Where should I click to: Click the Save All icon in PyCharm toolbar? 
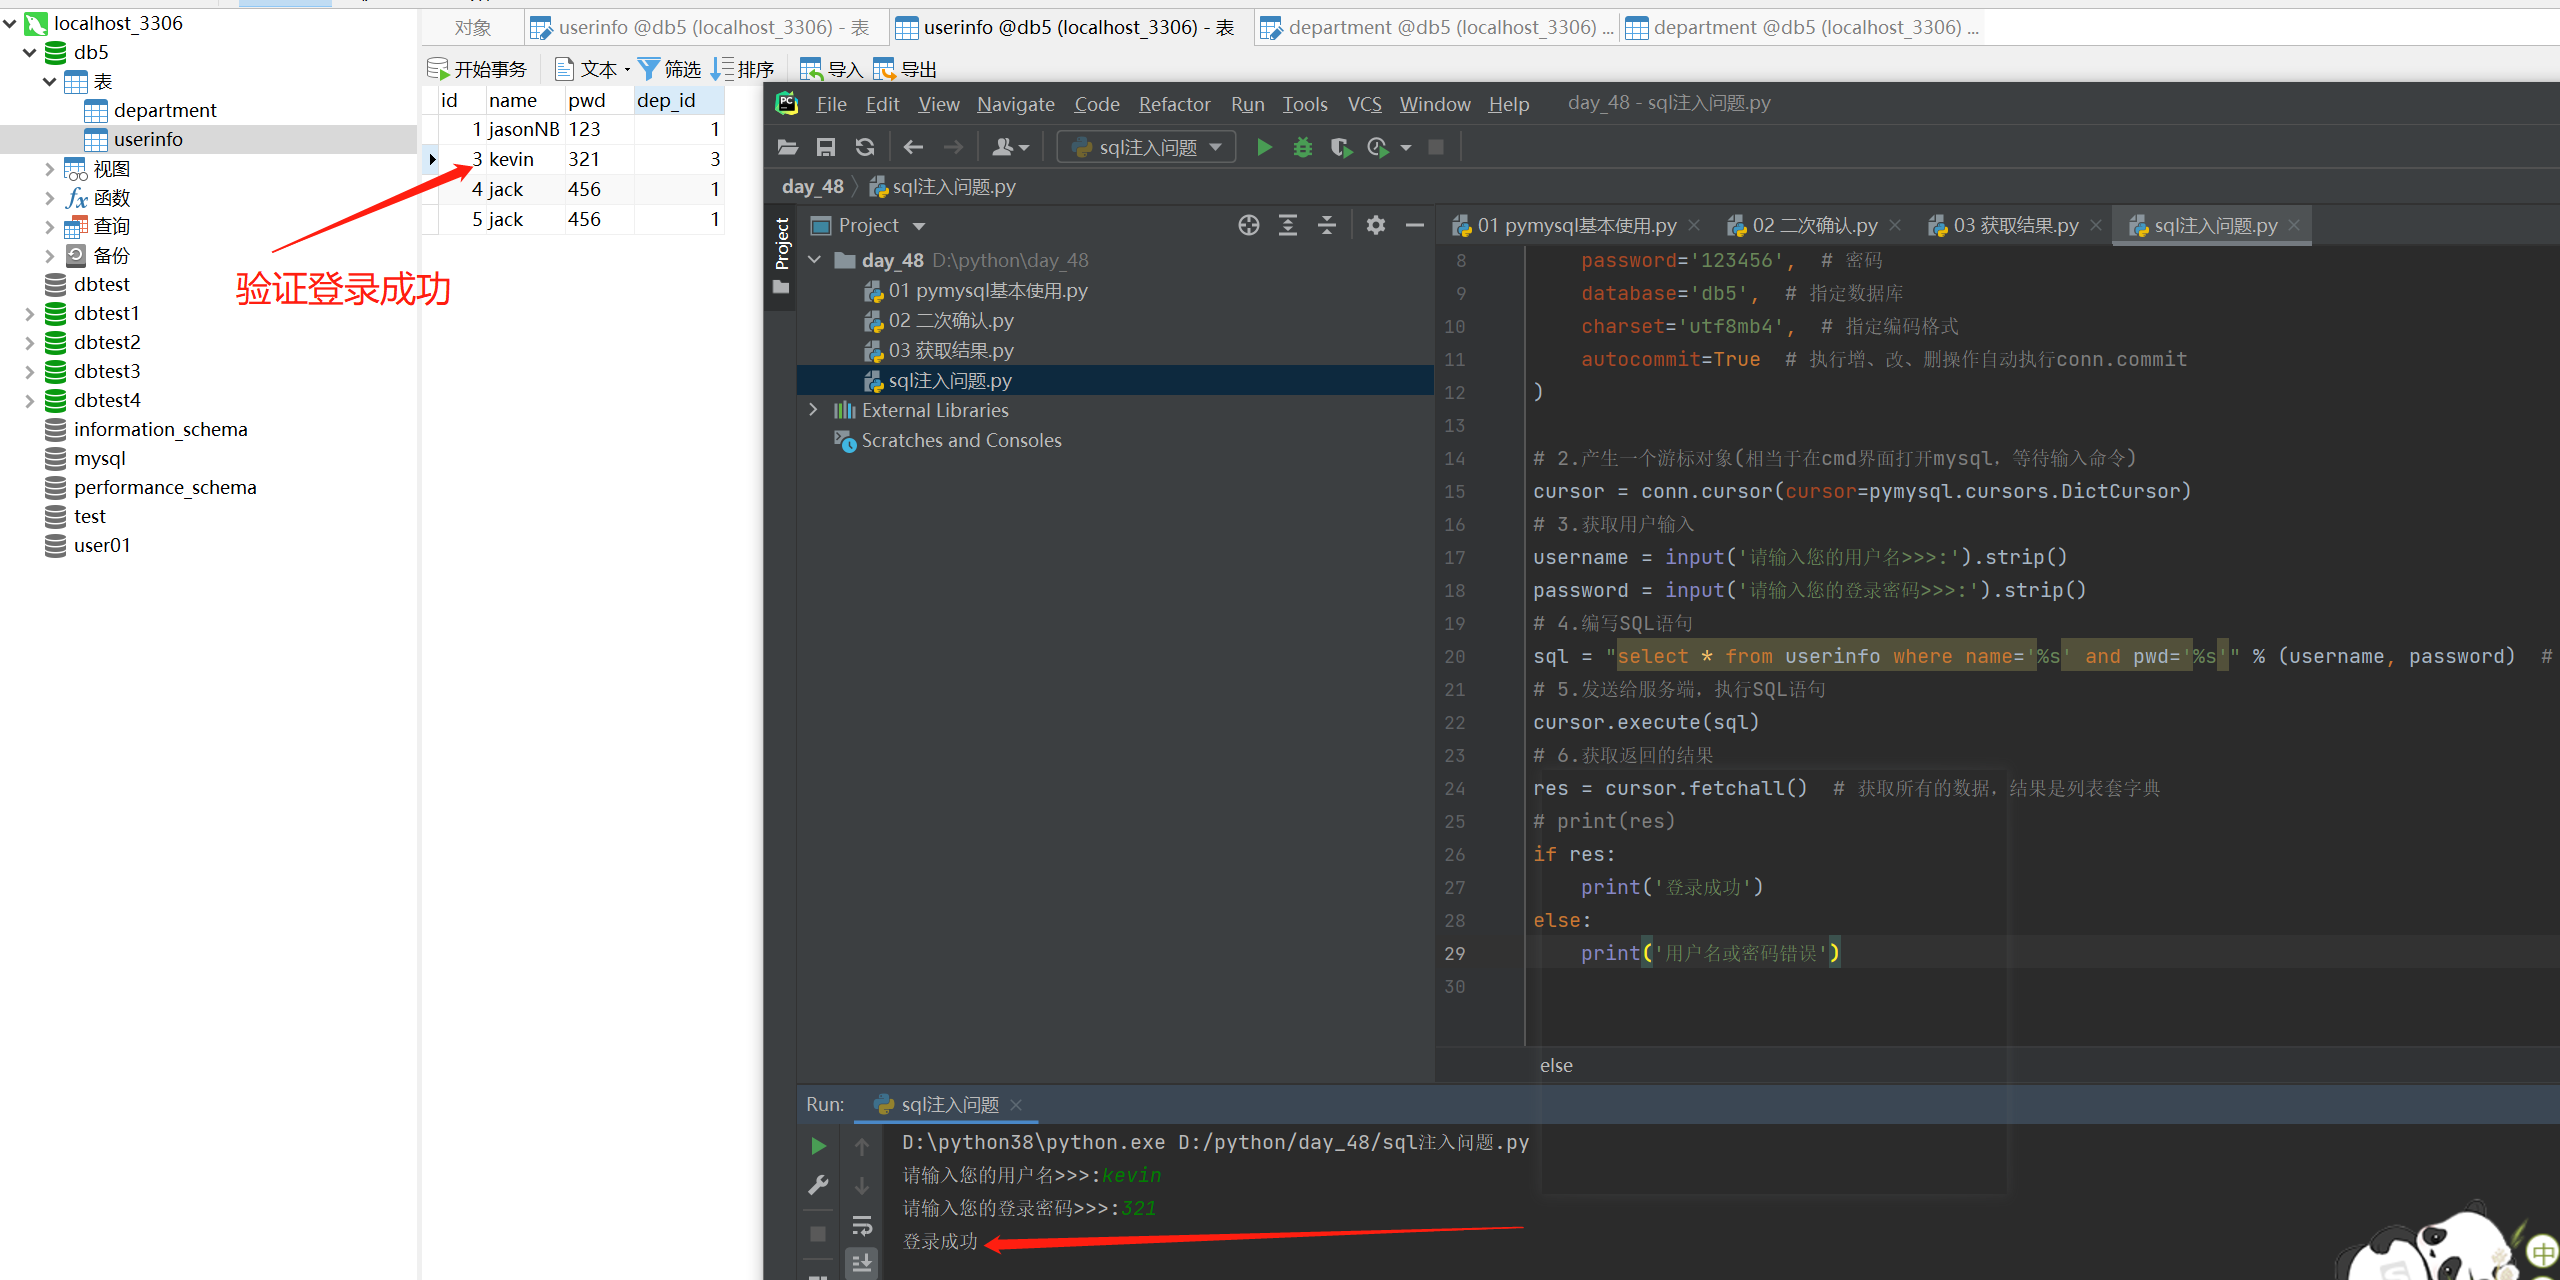tap(826, 148)
